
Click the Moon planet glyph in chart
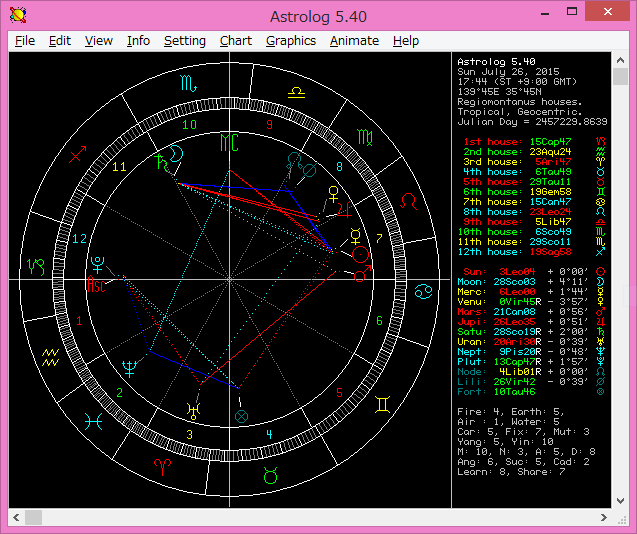click(176, 154)
